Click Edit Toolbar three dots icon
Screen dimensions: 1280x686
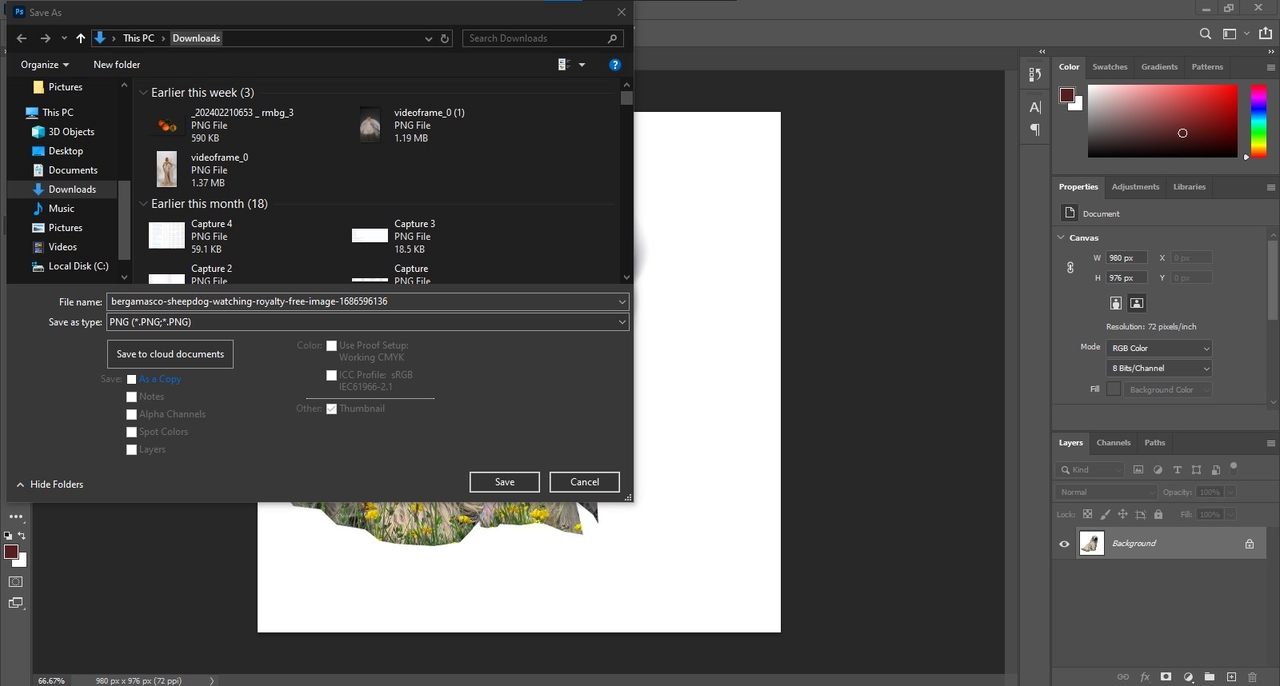pos(16,517)
